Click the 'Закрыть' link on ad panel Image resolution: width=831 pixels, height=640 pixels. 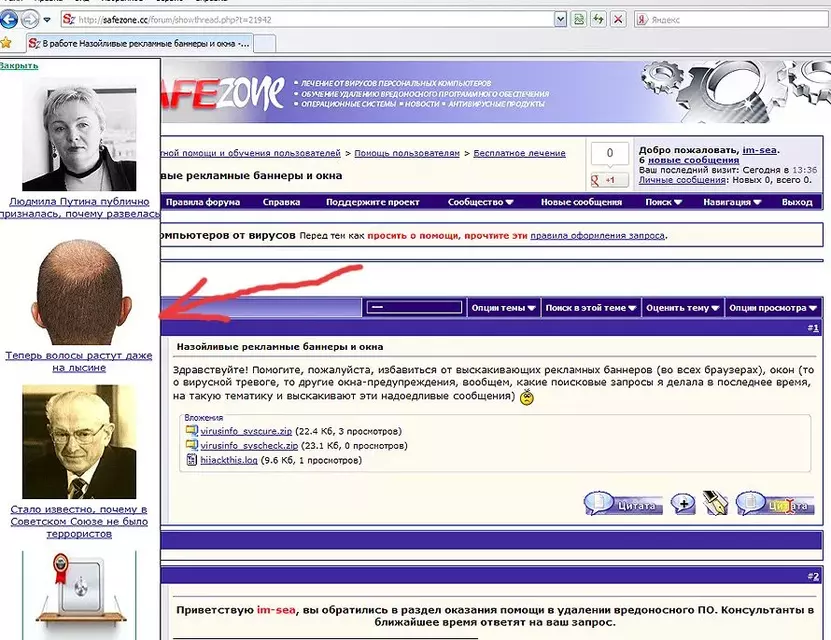19,66
